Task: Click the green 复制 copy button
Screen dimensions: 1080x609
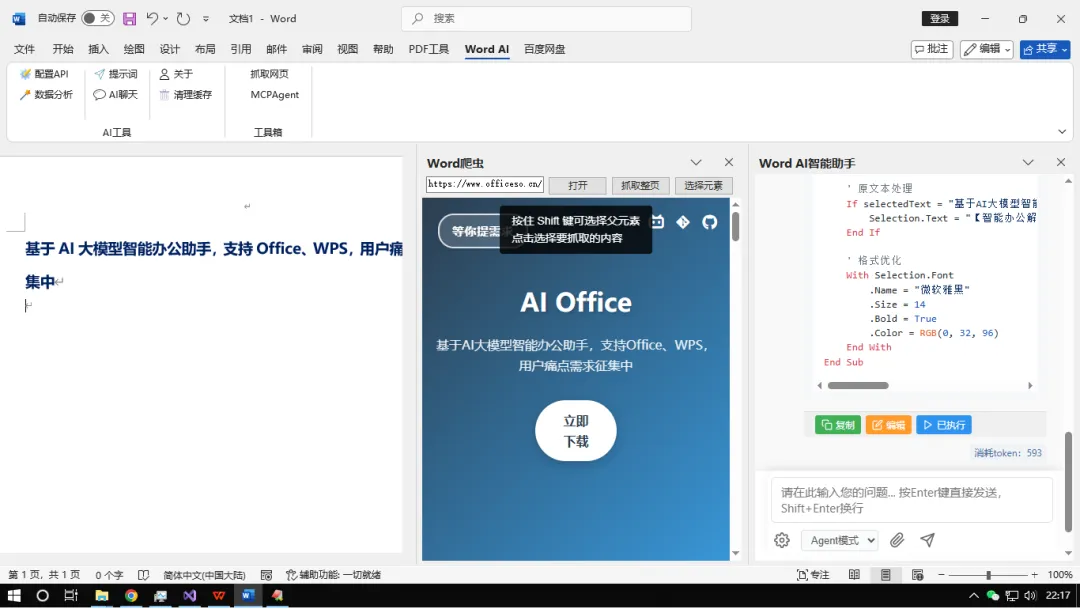Action: [x=838, y=425]
